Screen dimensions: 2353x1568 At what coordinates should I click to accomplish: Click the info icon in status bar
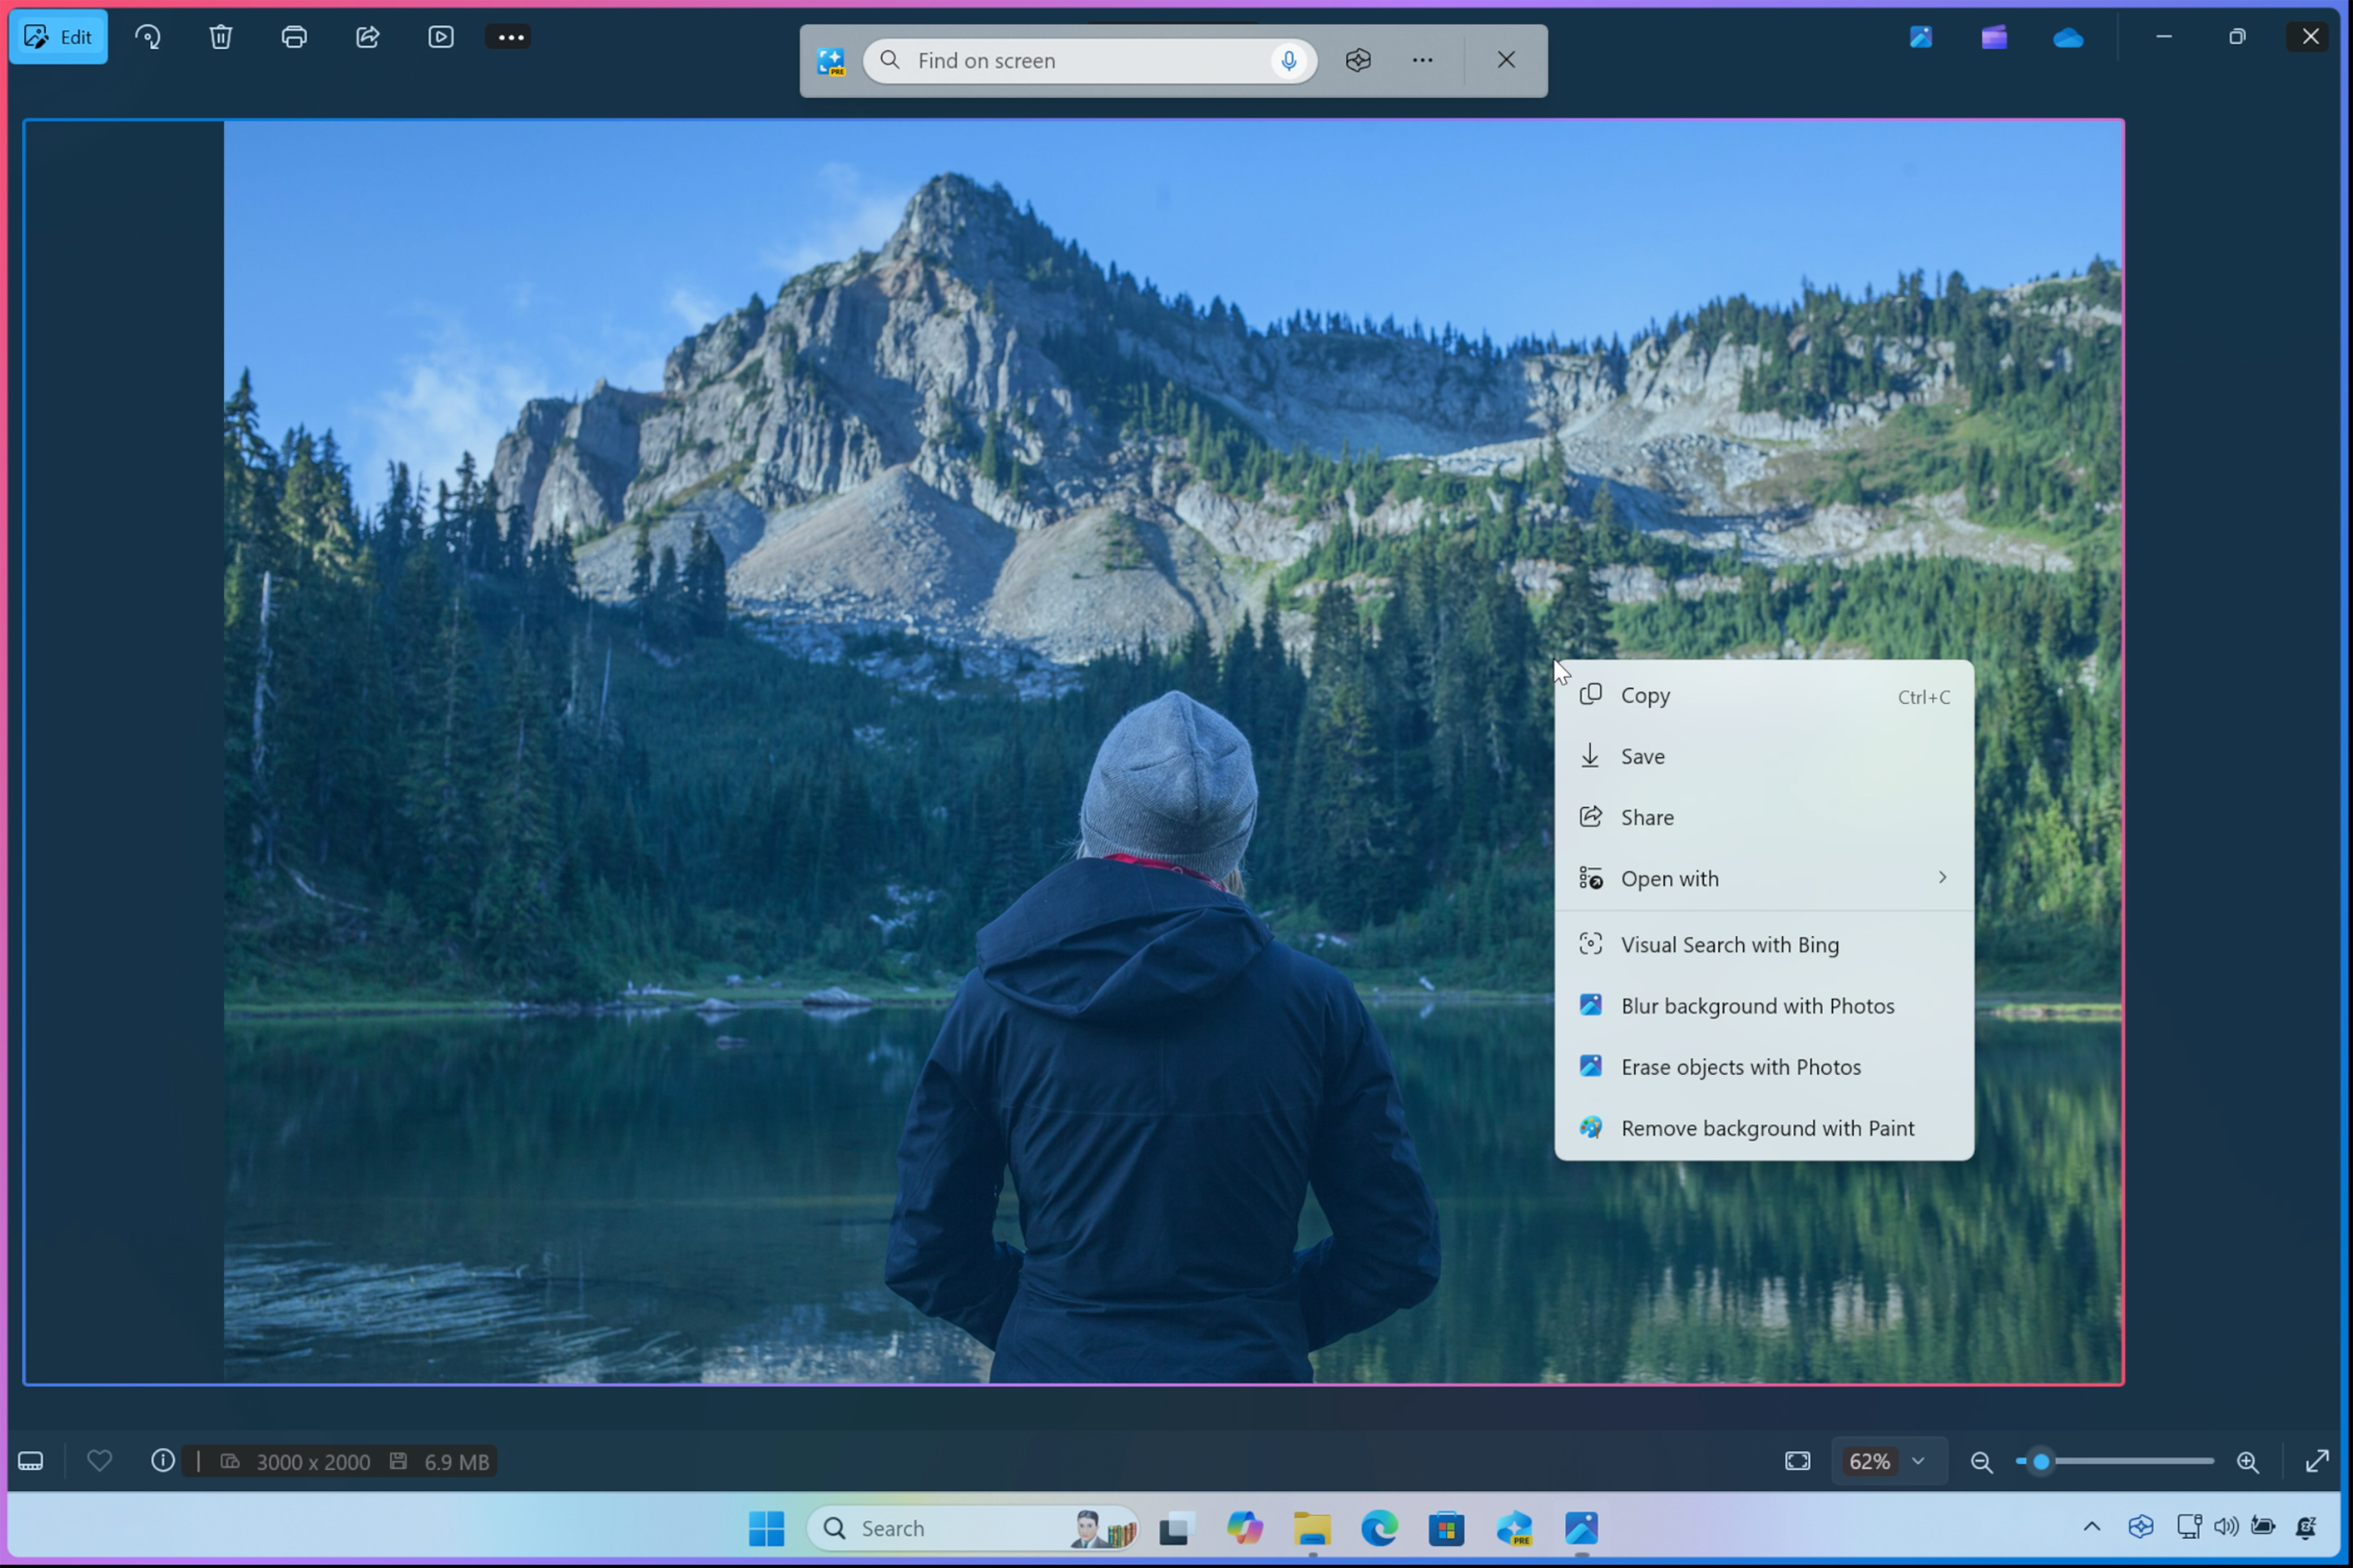(163, 1461)
